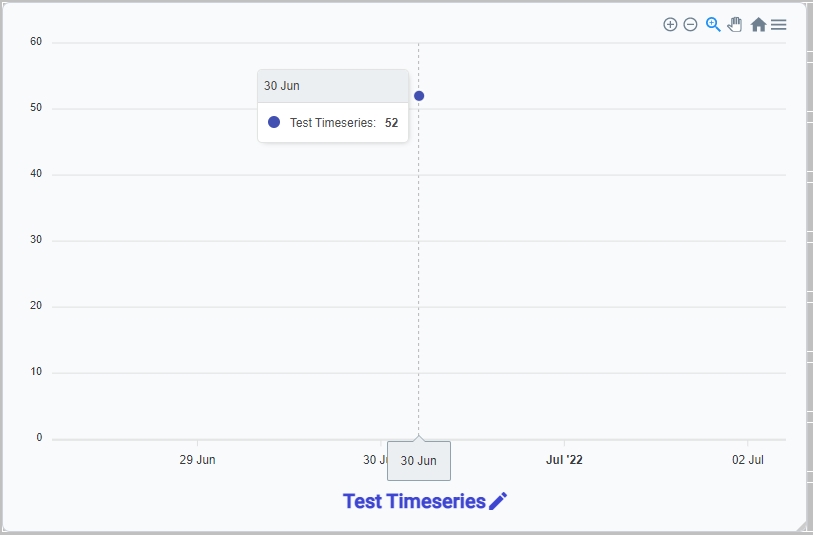Click the blue series marker in tooltip
Screen dimensions: 813x535
pos(274,122)
